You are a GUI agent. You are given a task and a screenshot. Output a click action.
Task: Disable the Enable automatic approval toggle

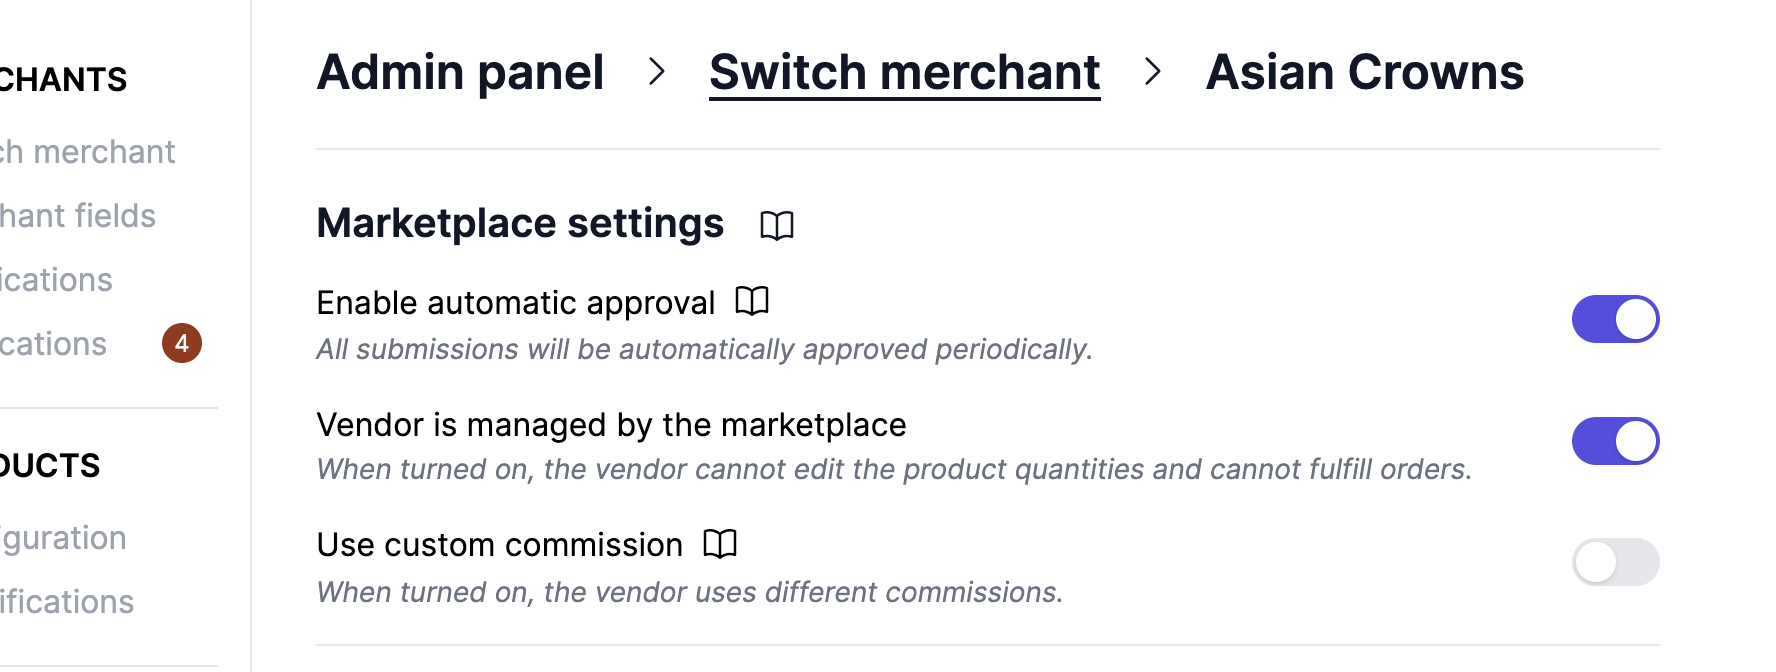pyautogui.click(x=1615, y=319)
